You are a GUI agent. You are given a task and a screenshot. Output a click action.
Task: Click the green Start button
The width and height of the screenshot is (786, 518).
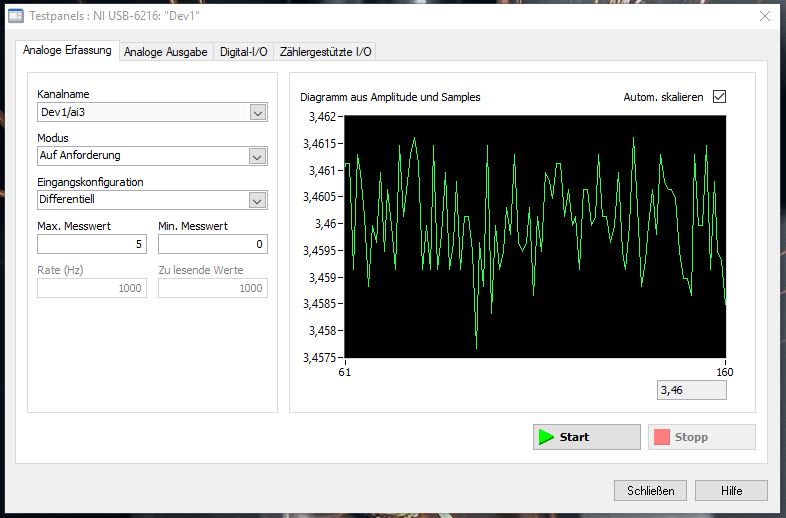click(586, 437)
